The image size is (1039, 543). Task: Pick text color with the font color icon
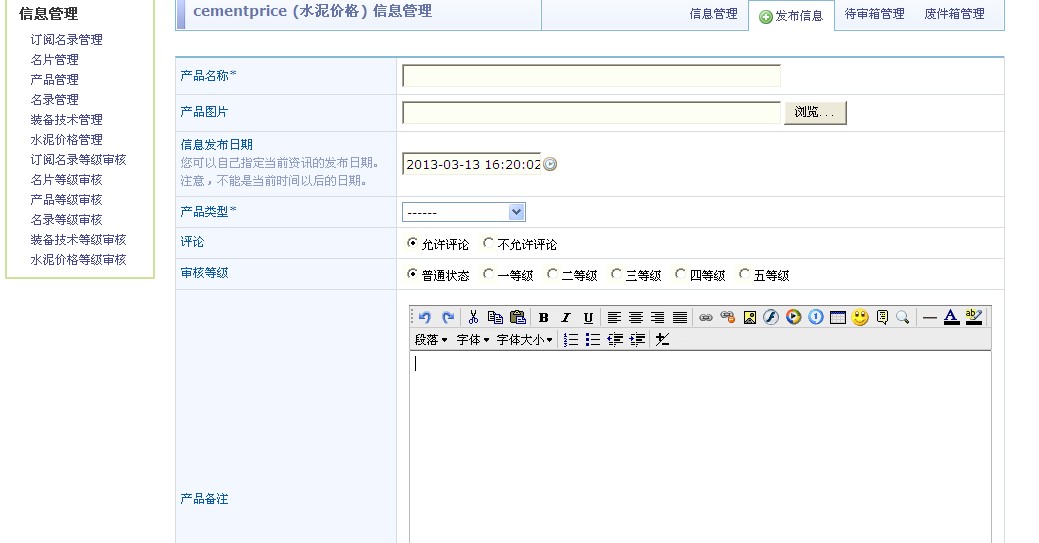coord(951,317)
